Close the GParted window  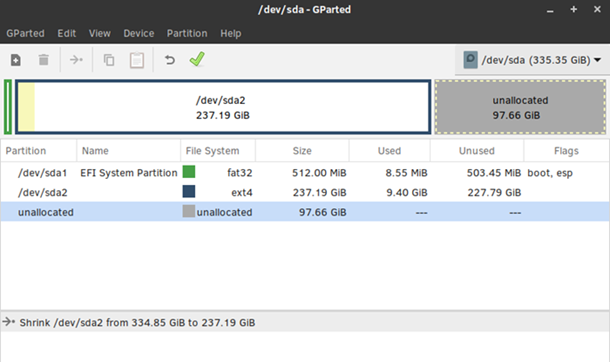coord(597,9)
